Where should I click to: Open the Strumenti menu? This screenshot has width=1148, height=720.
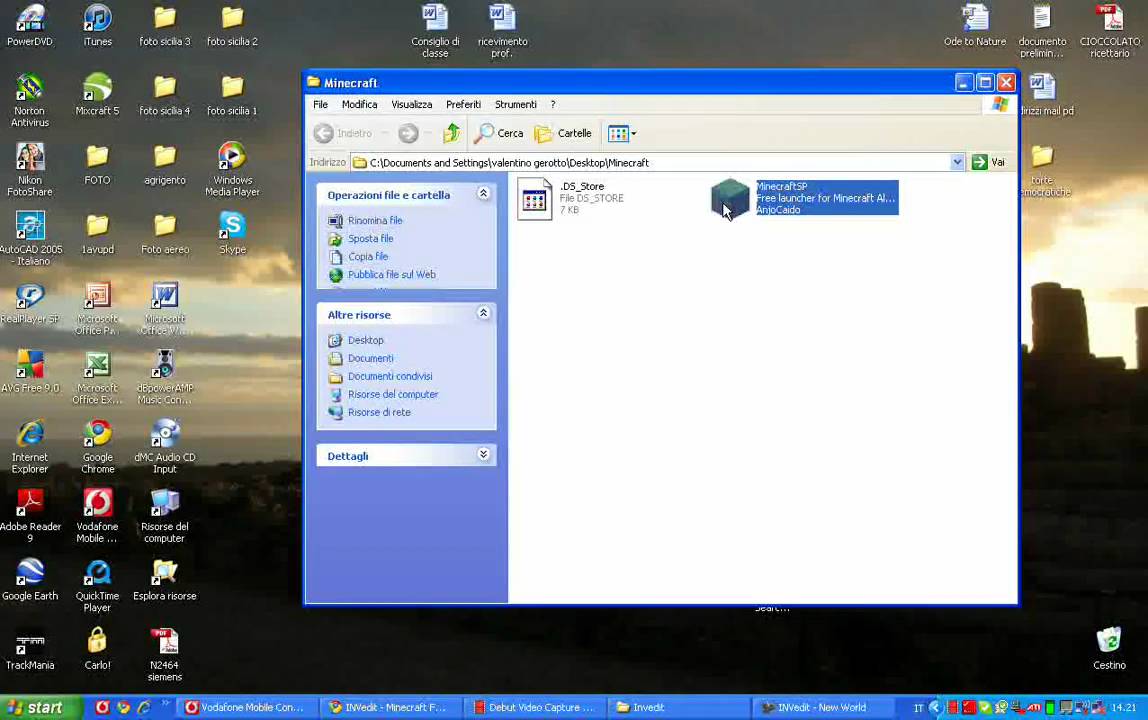pyautogui.click(x=515, y=104)
